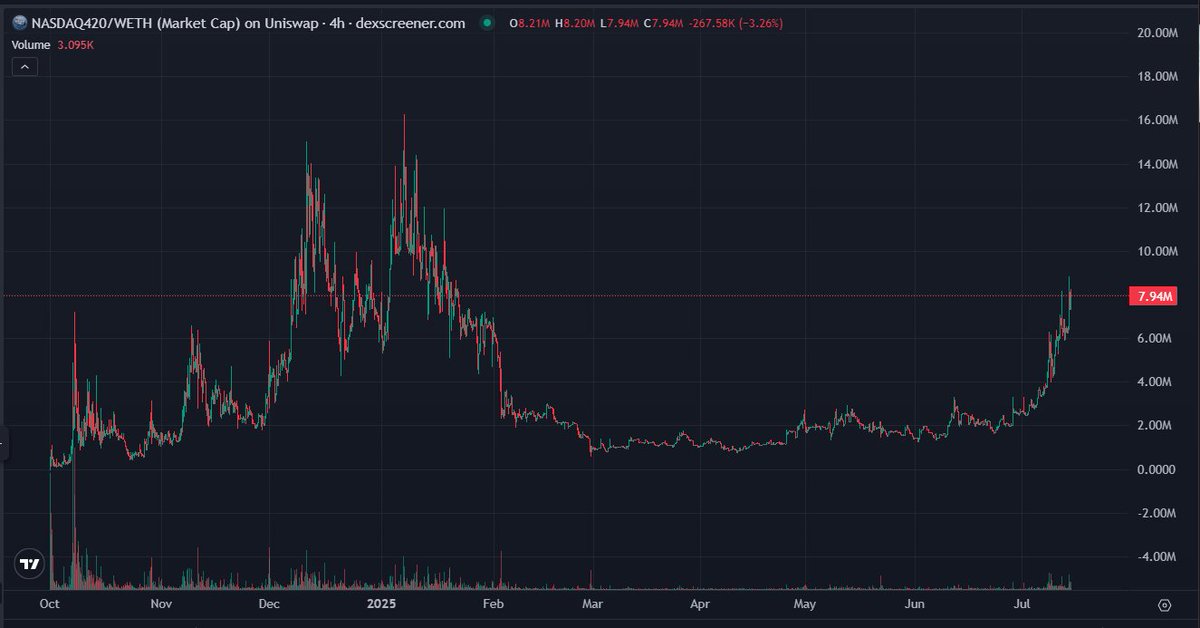Click the left edge panel handle

[x=4, y=443]
